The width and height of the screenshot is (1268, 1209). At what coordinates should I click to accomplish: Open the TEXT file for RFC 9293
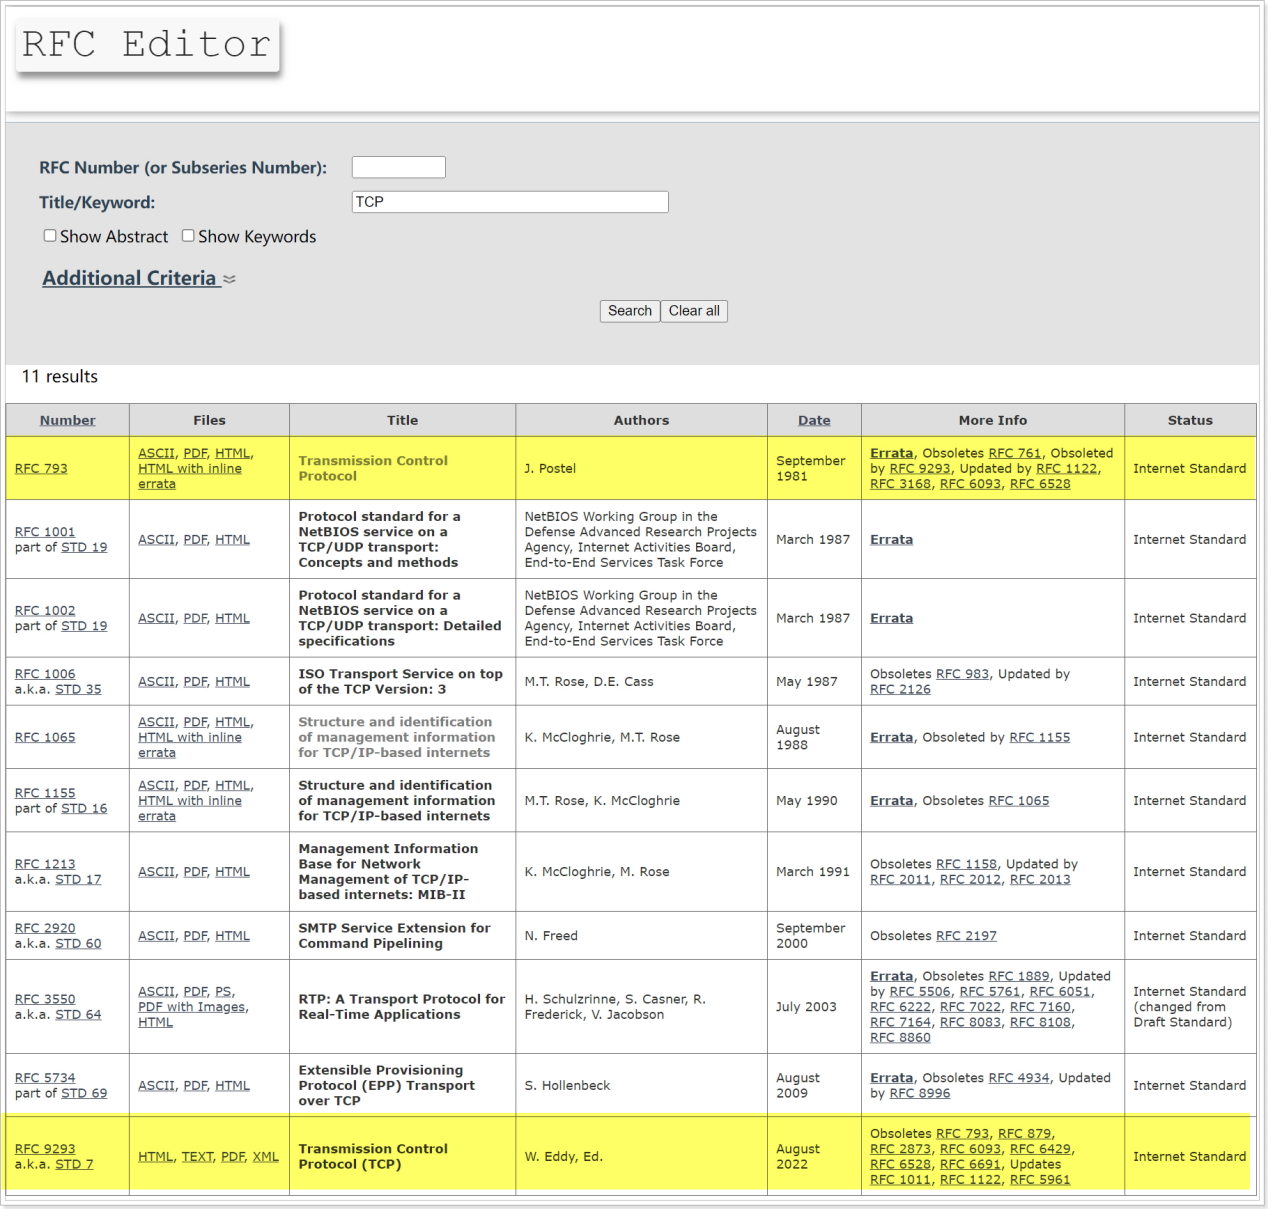(x=197, y=1157)
